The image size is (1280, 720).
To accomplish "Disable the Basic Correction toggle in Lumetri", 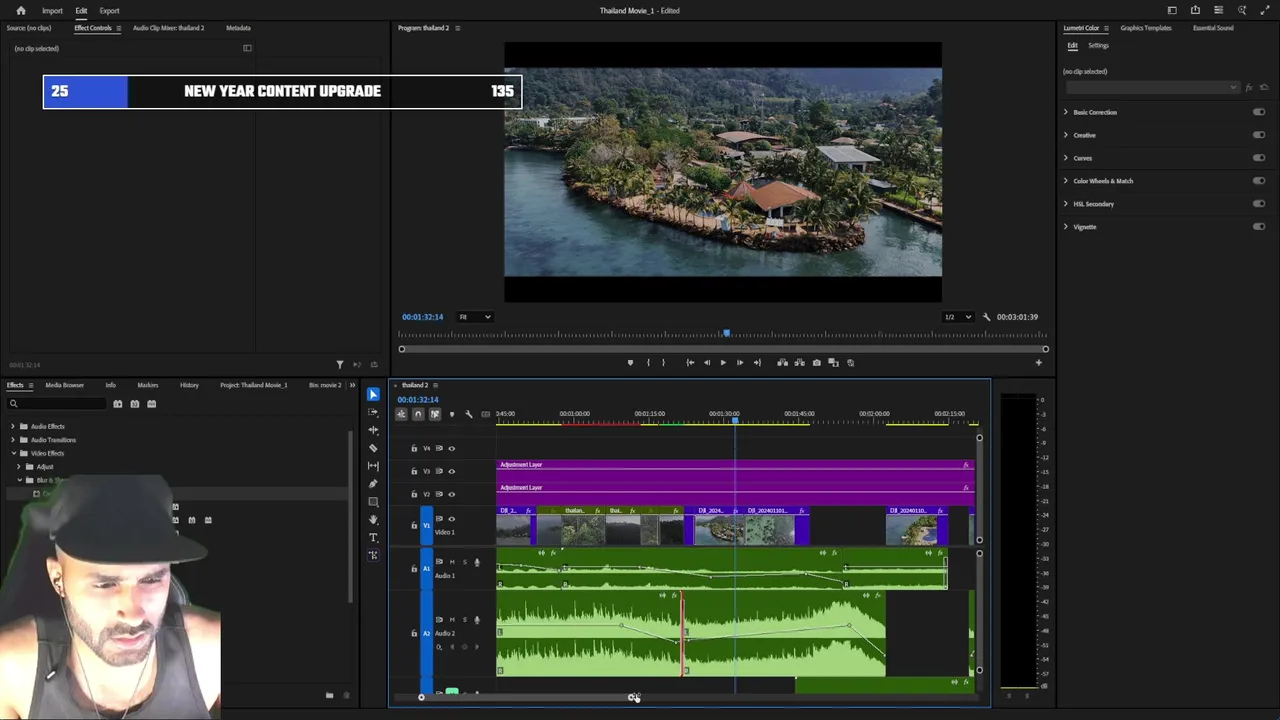I will click(1258, 112).
